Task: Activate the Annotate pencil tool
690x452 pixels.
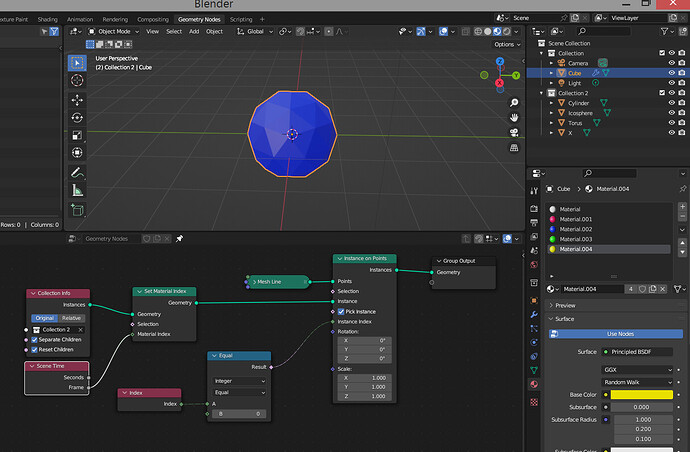Action: pos(77,172)
